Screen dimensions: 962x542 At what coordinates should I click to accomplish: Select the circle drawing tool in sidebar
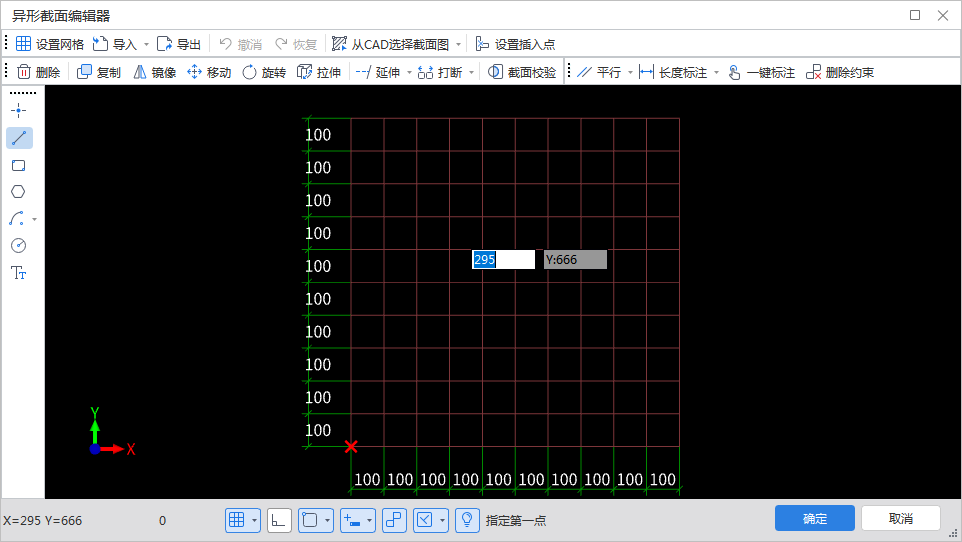pos(18,246)
